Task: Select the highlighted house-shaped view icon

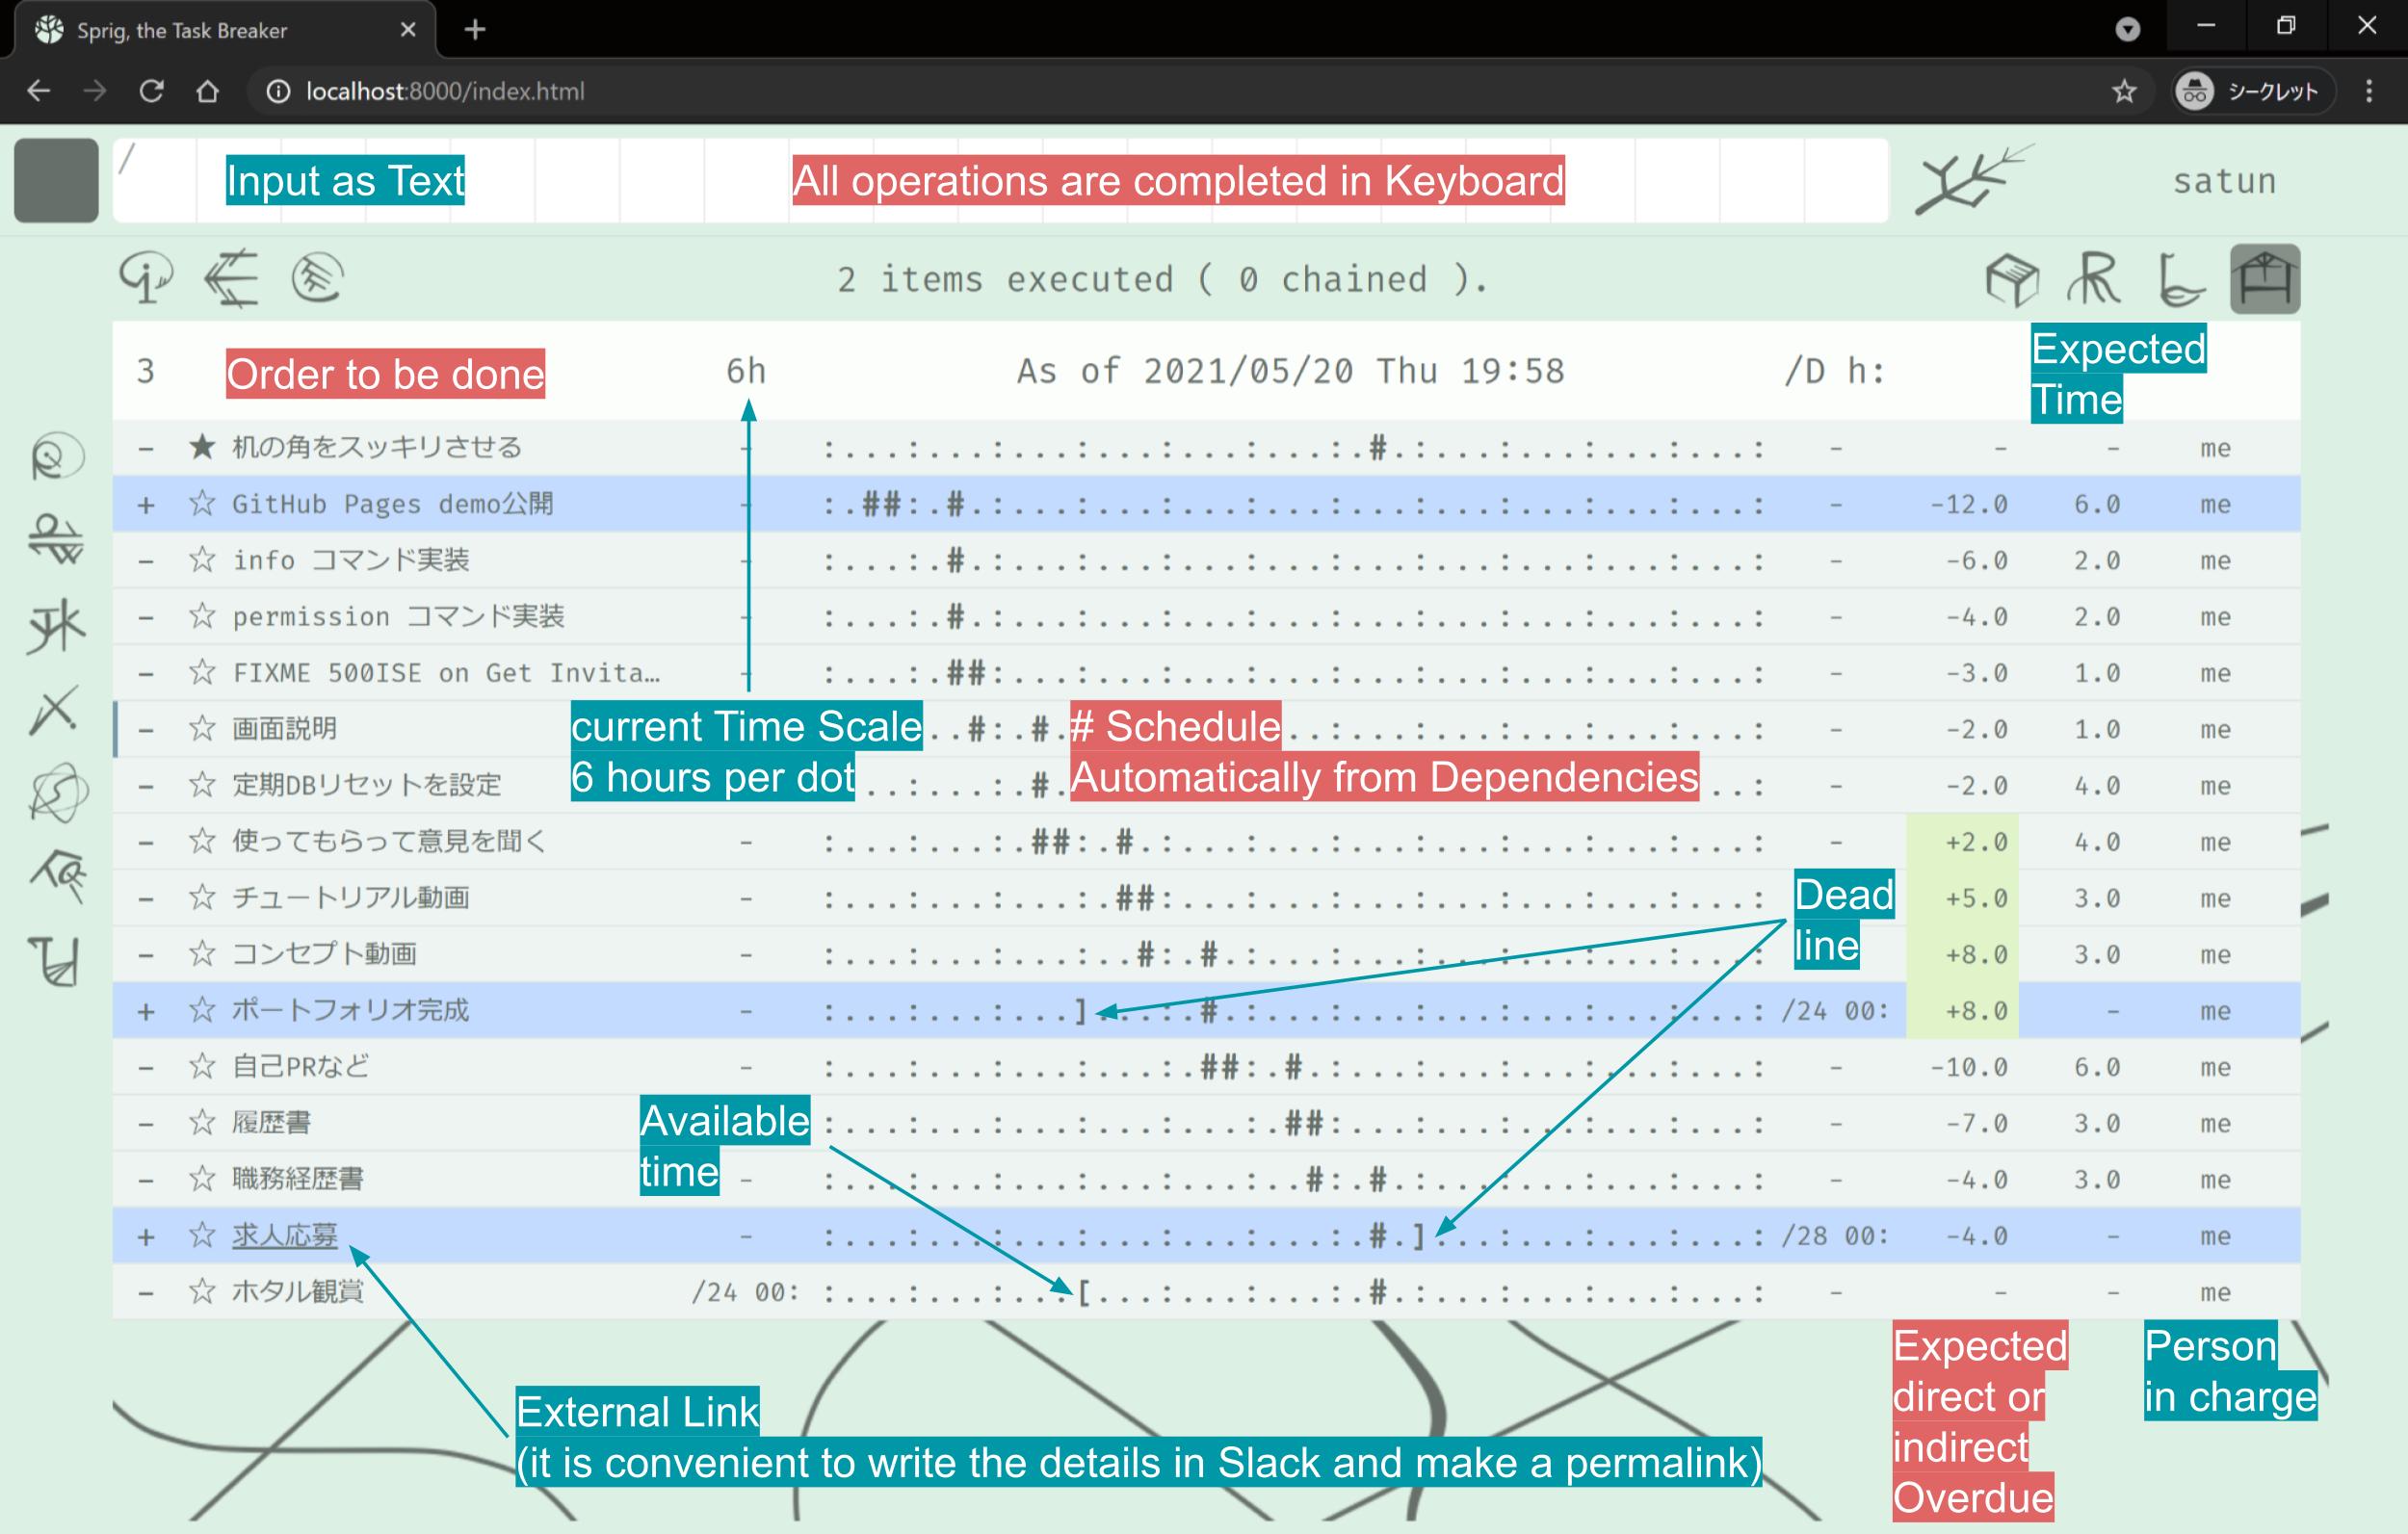Action: click(2264, 279)
